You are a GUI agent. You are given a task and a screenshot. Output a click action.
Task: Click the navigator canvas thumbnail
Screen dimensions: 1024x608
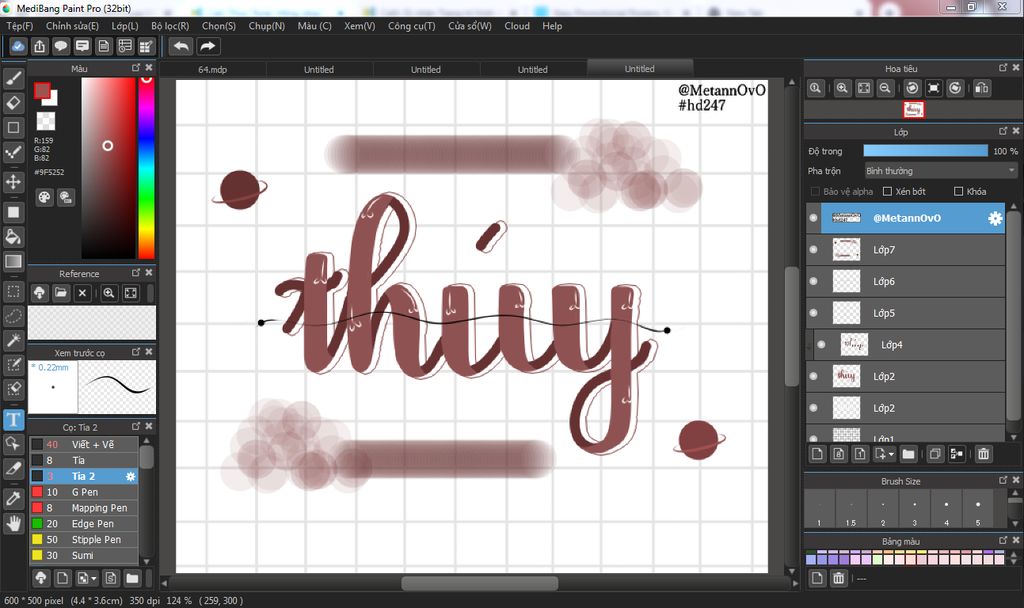(x=914, y=110)
